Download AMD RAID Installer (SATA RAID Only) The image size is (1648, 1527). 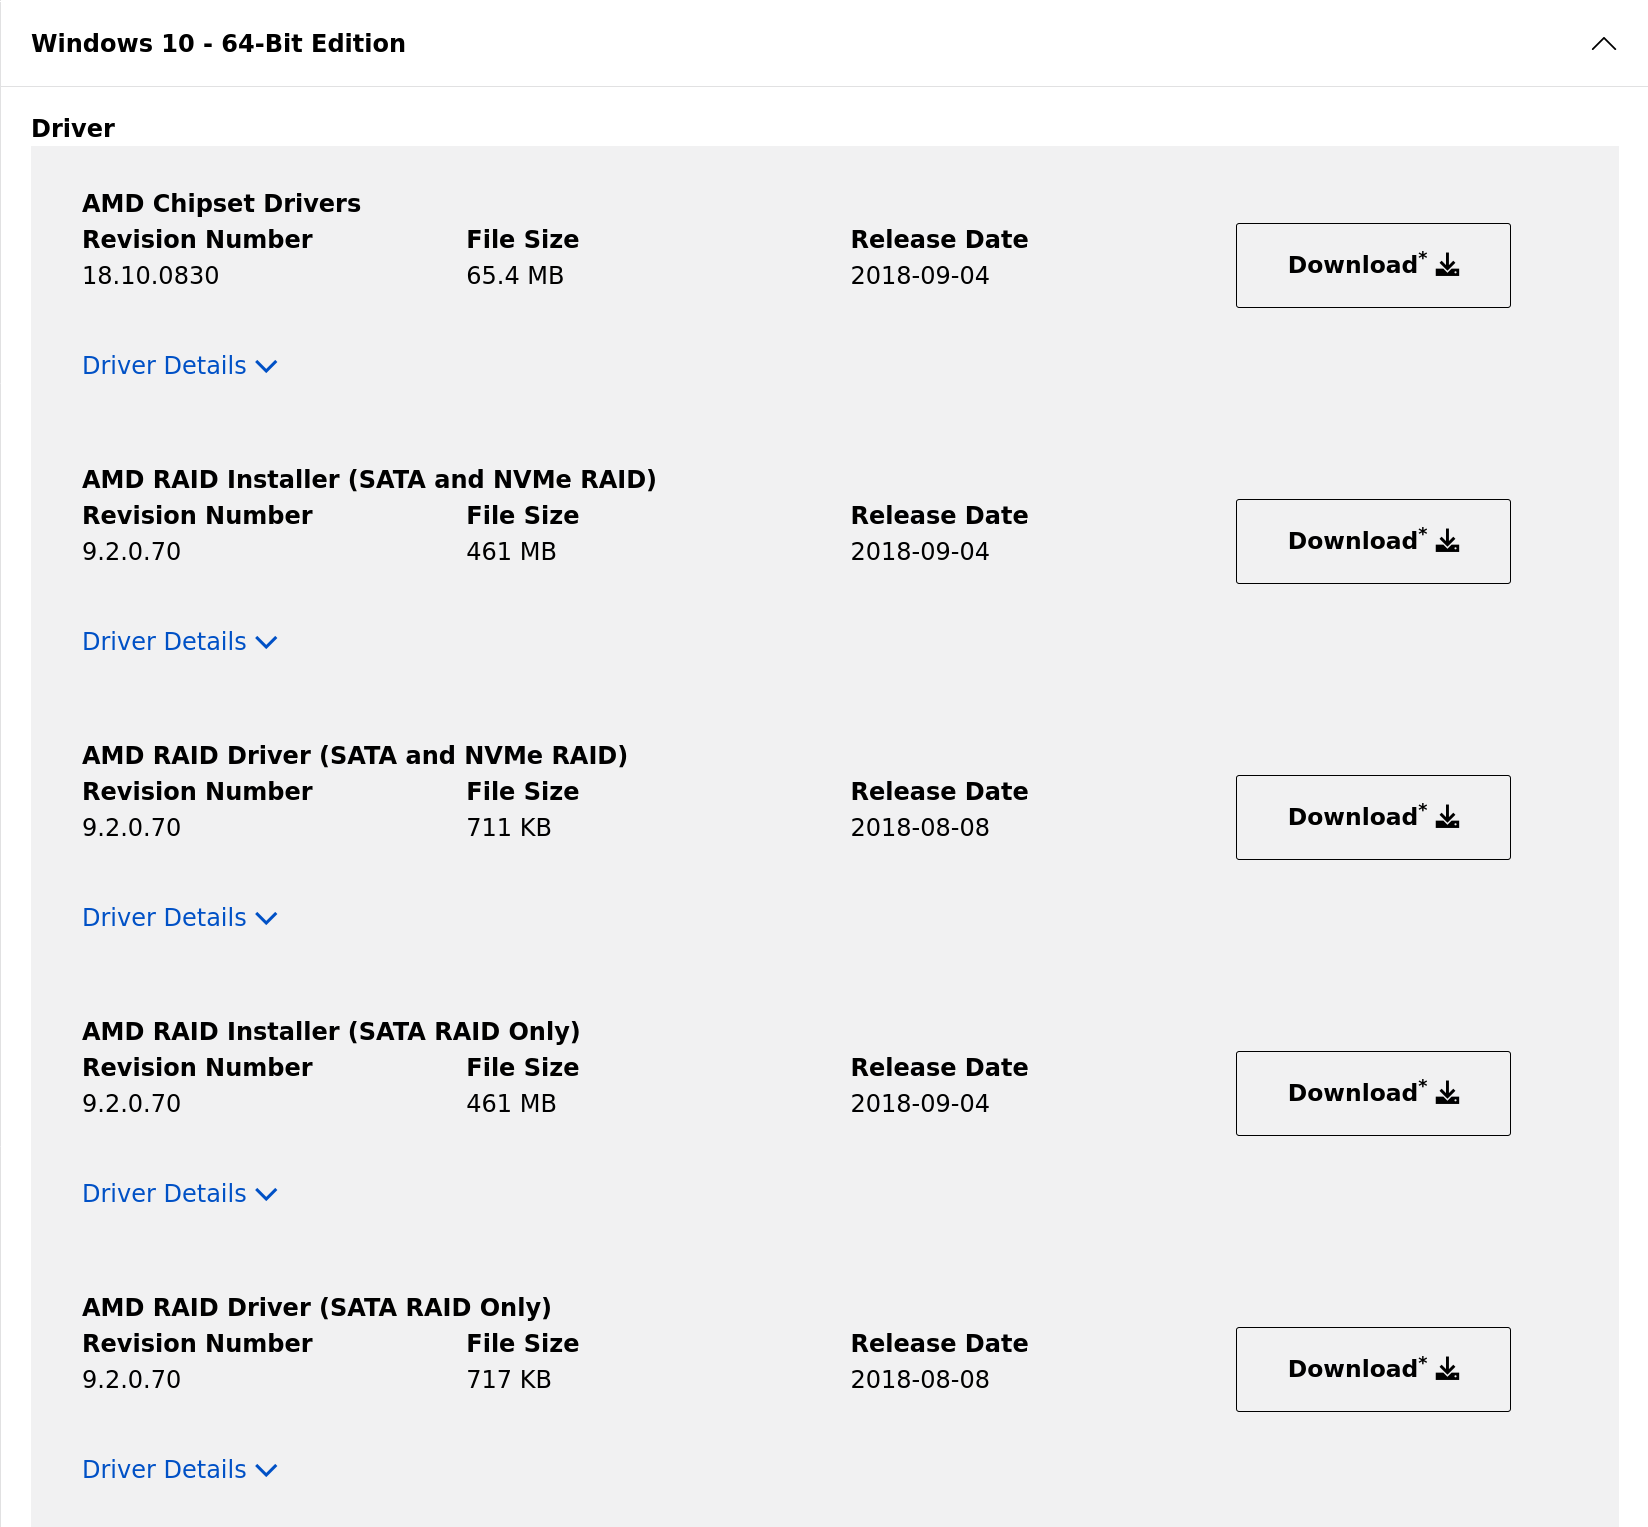point(1372,1093)
